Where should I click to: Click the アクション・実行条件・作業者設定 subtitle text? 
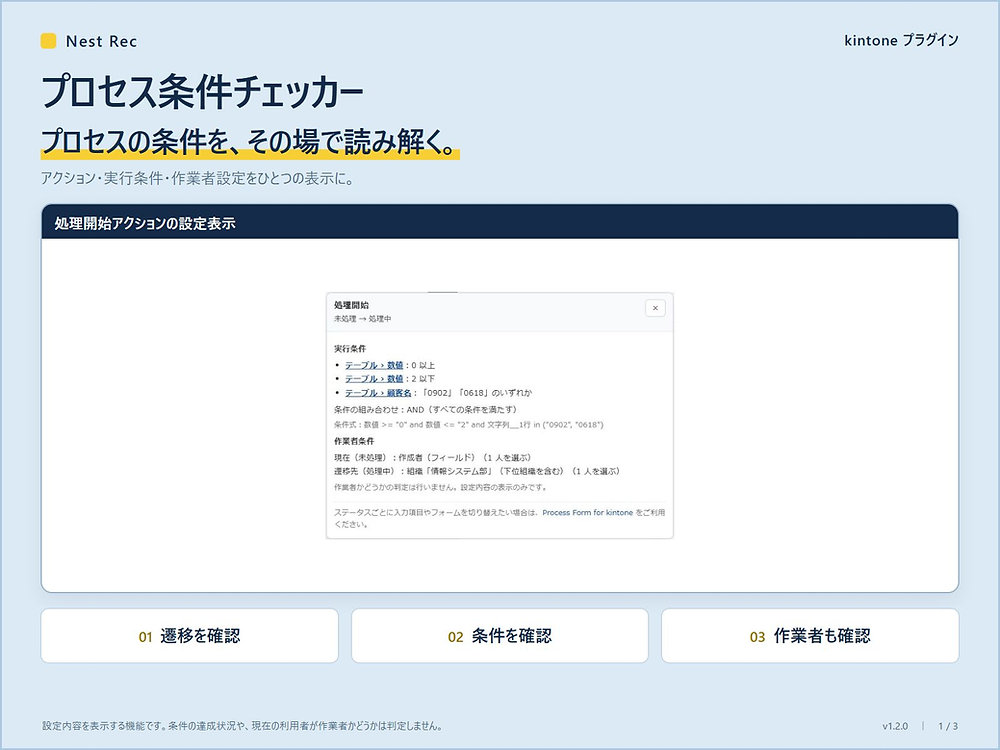pos(196,178)
